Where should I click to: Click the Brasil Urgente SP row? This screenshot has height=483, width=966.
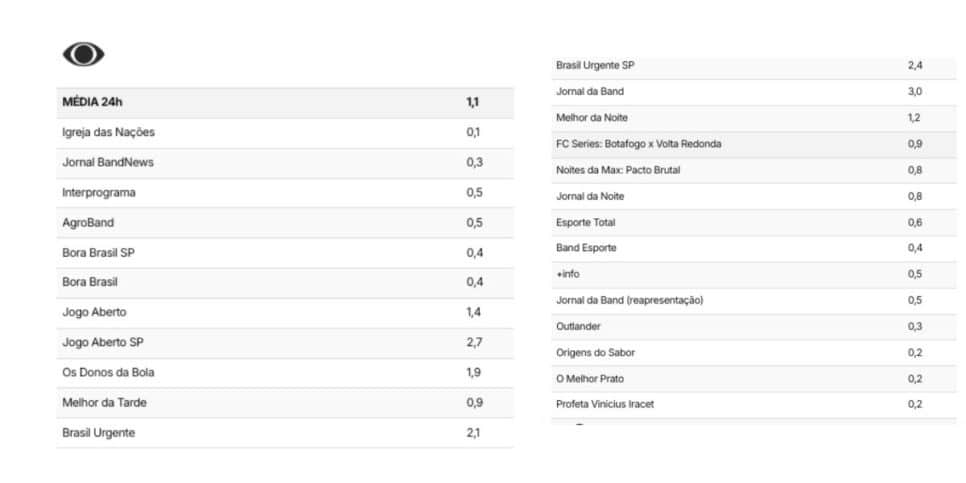point(753,66)
